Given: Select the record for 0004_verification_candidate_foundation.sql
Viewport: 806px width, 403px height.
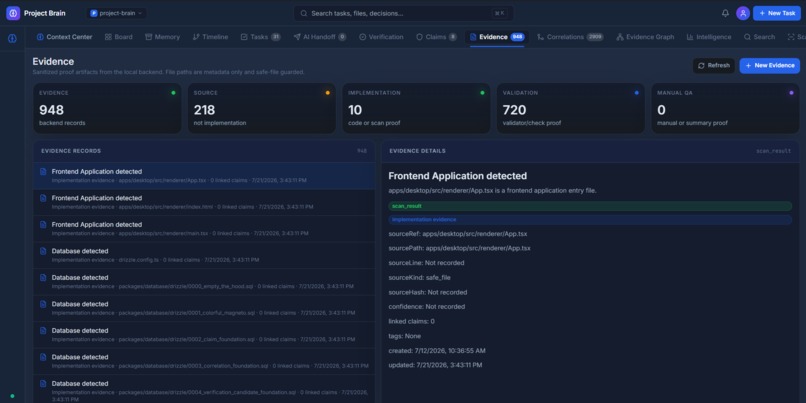Looking at the screenshot, I should click(x=204, y=389).
